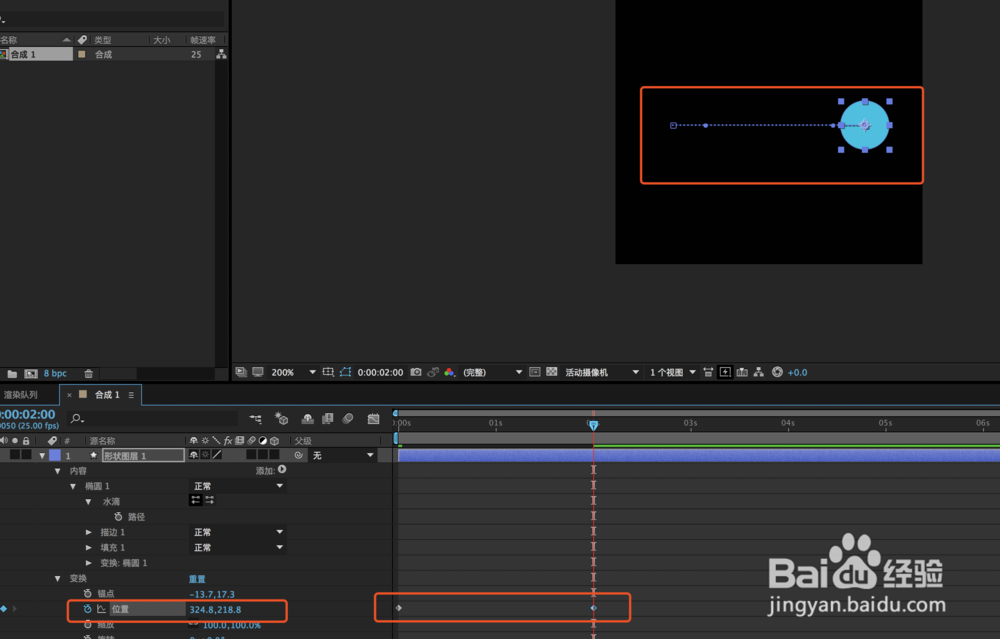Close the 合成 1 timeline tab
The image size is (1000, 639).
[70, 395]
